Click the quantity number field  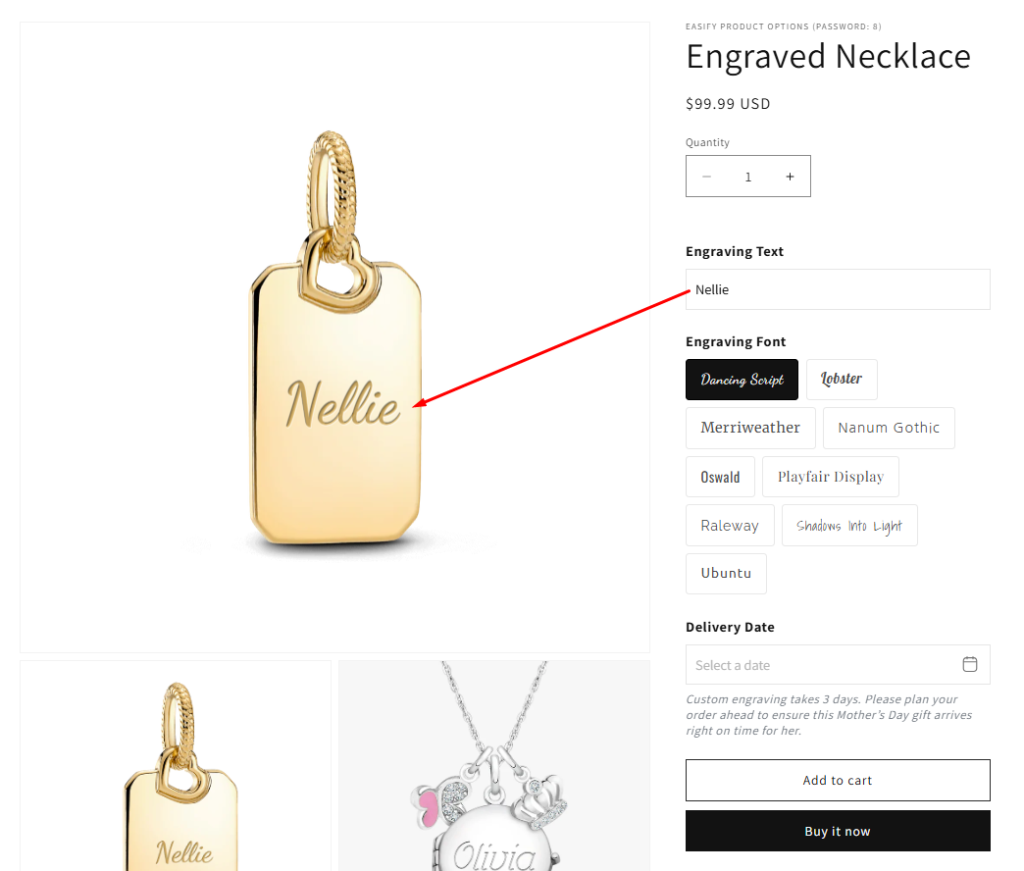click(x=748, y=177)
